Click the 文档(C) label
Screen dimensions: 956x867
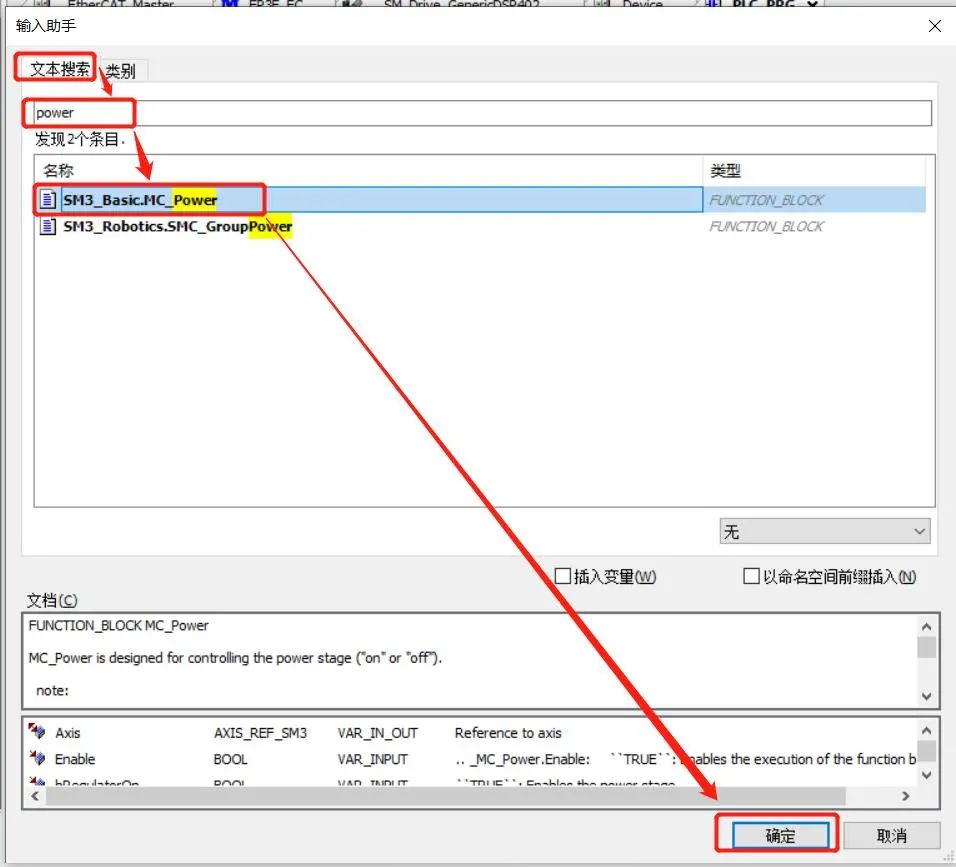coord(52,601)
